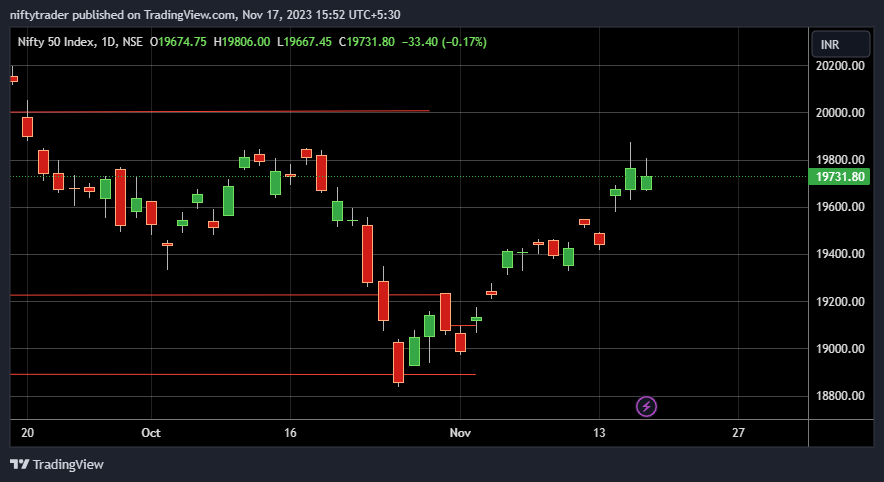The width and height of the screenshot is (884, 482).
Task: Click the 19600.00 price axis label
Action: [x=840, y=207]
